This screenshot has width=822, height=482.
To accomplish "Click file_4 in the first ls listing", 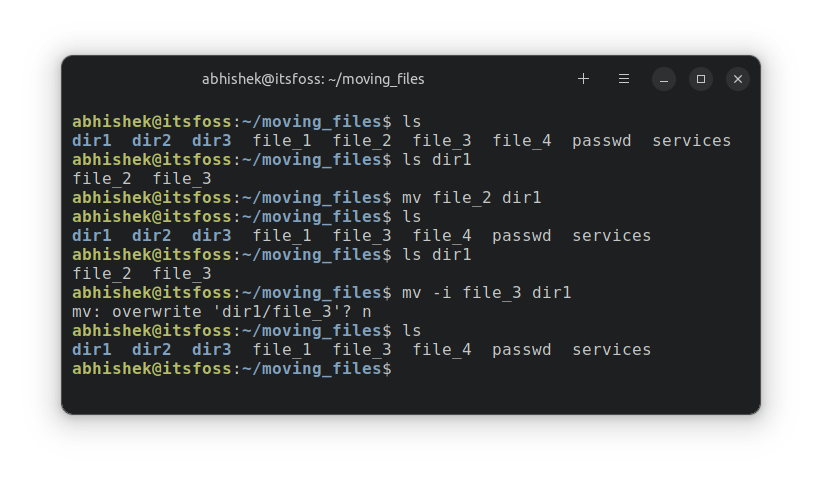I will (522, 141).
